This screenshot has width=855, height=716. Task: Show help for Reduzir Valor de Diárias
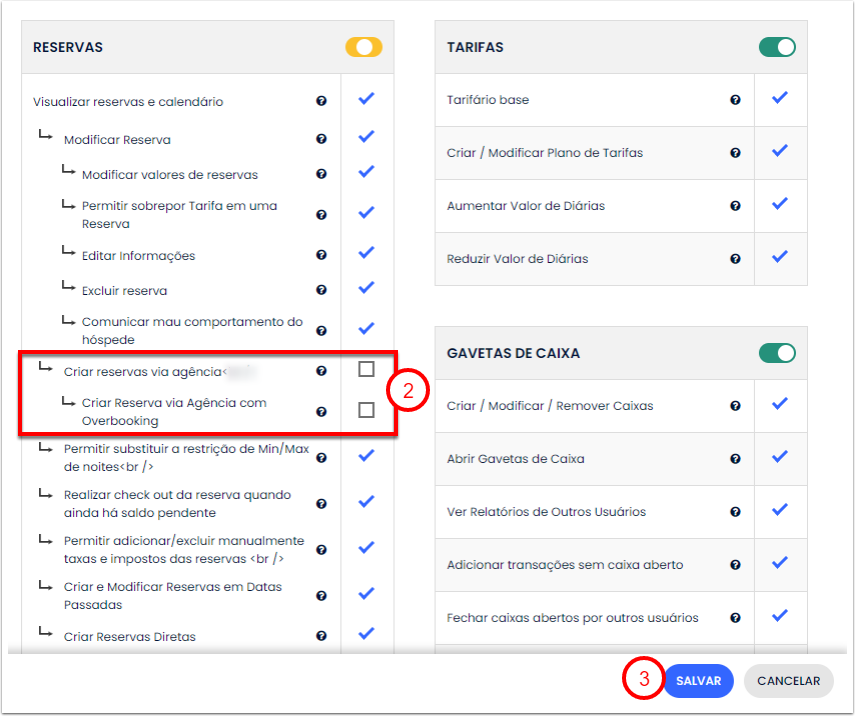(735, 259)
